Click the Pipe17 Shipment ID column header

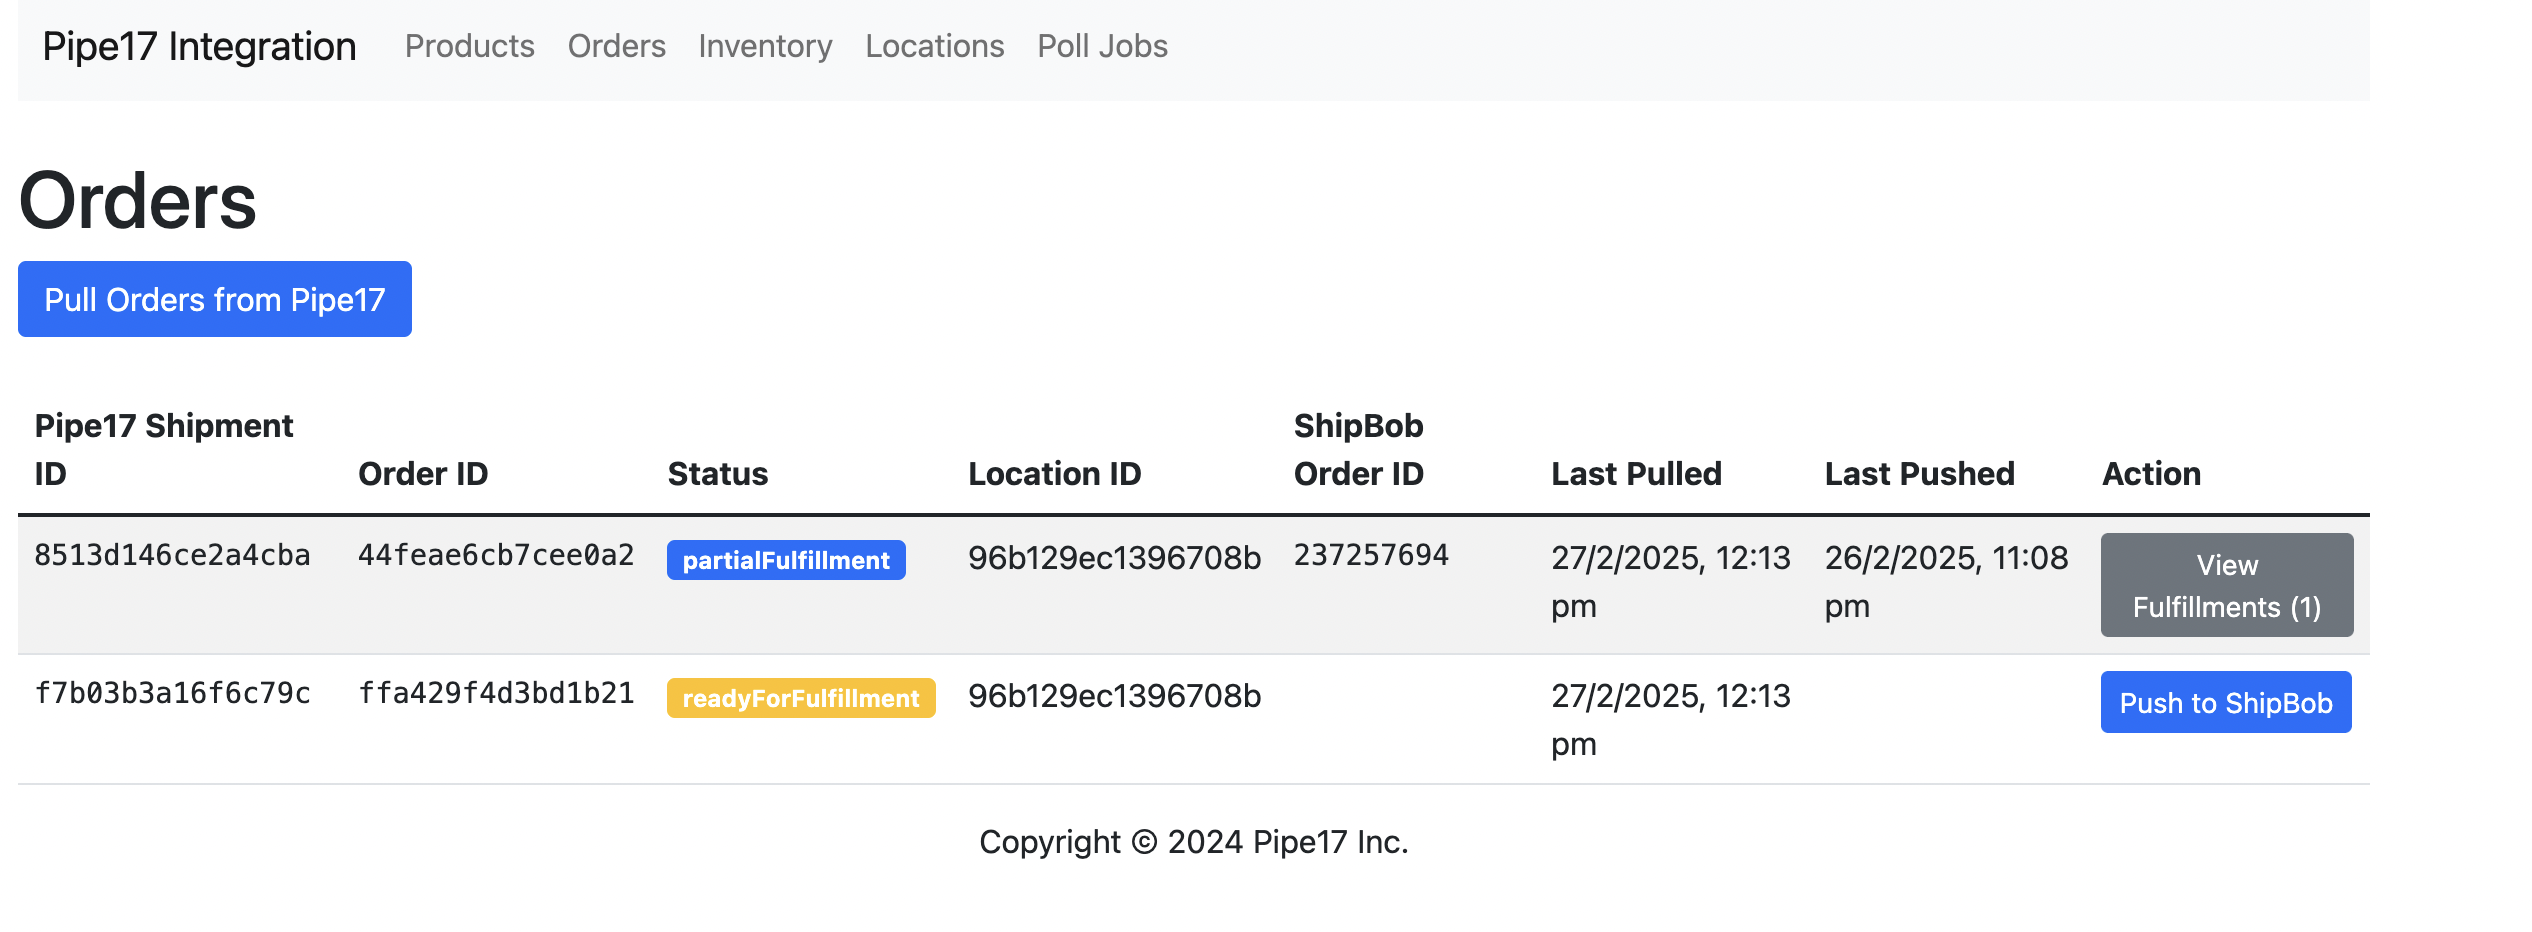pos(164,449)
